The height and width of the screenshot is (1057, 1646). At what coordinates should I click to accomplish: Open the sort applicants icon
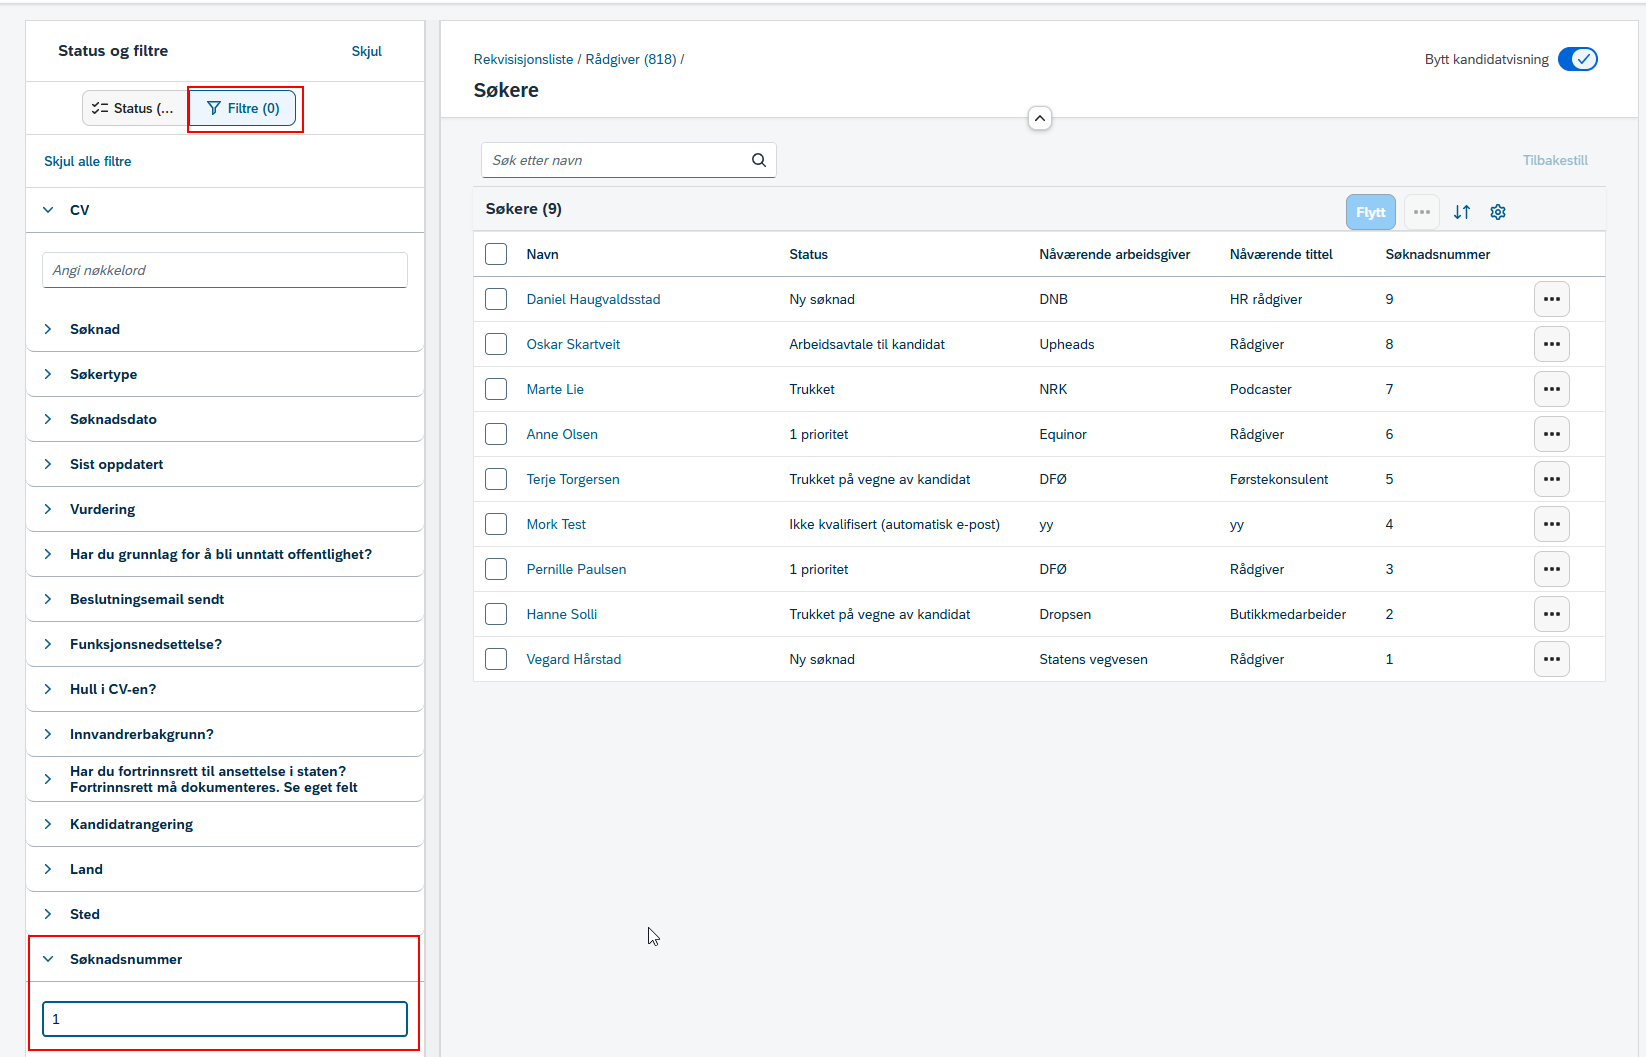(x=1462, y=212)
